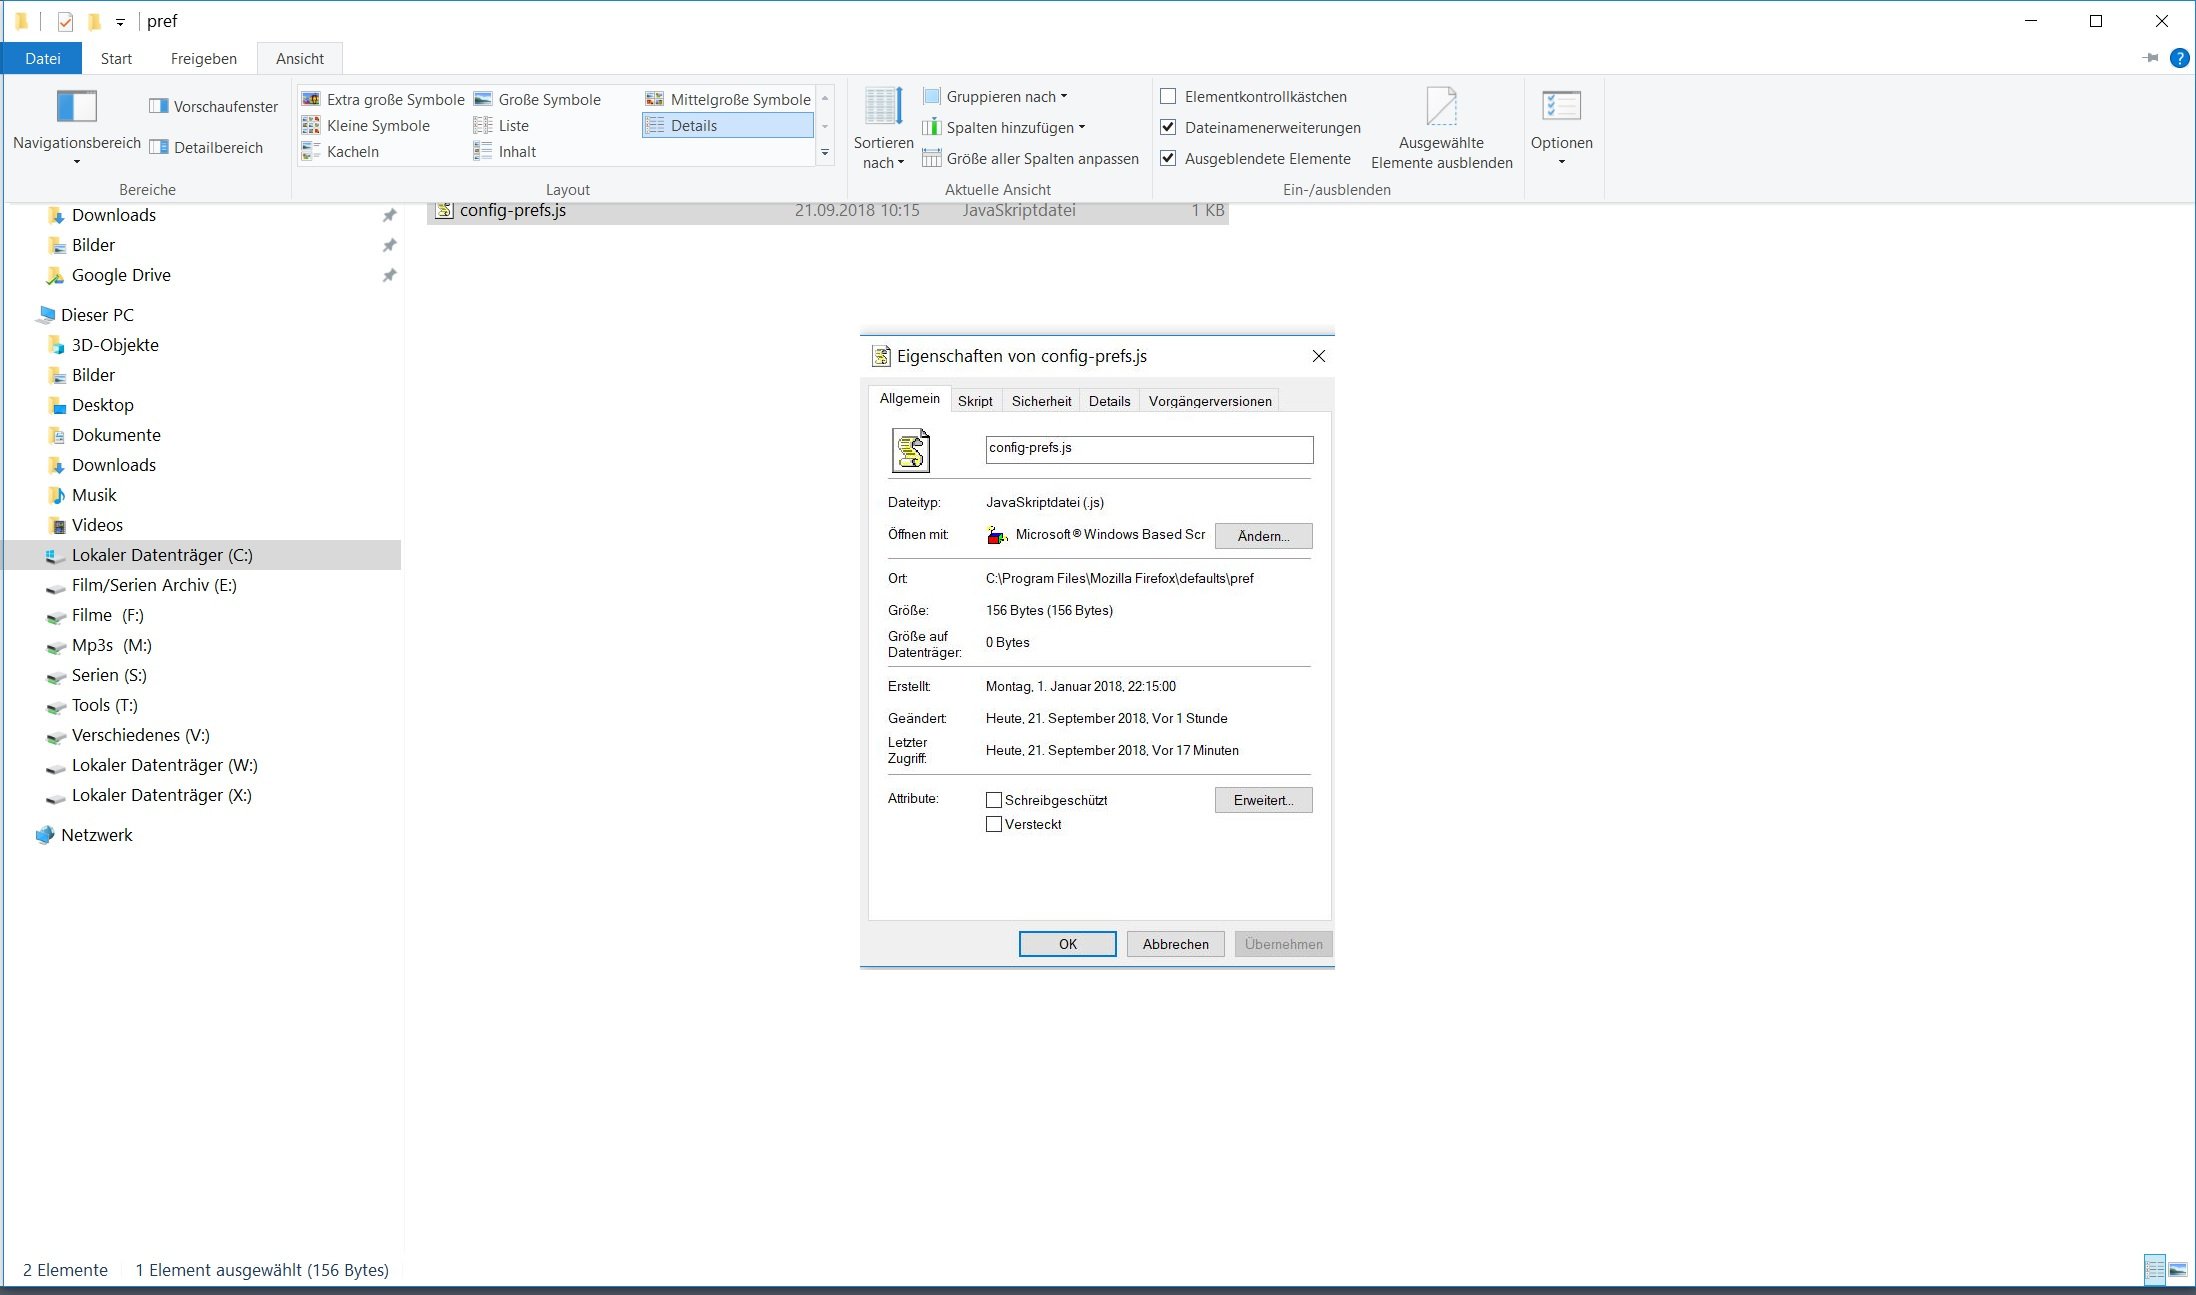Switch to the Sicherheit tab
Viewport: 2196px width, 1295px height.
(x=1041, y=401)
